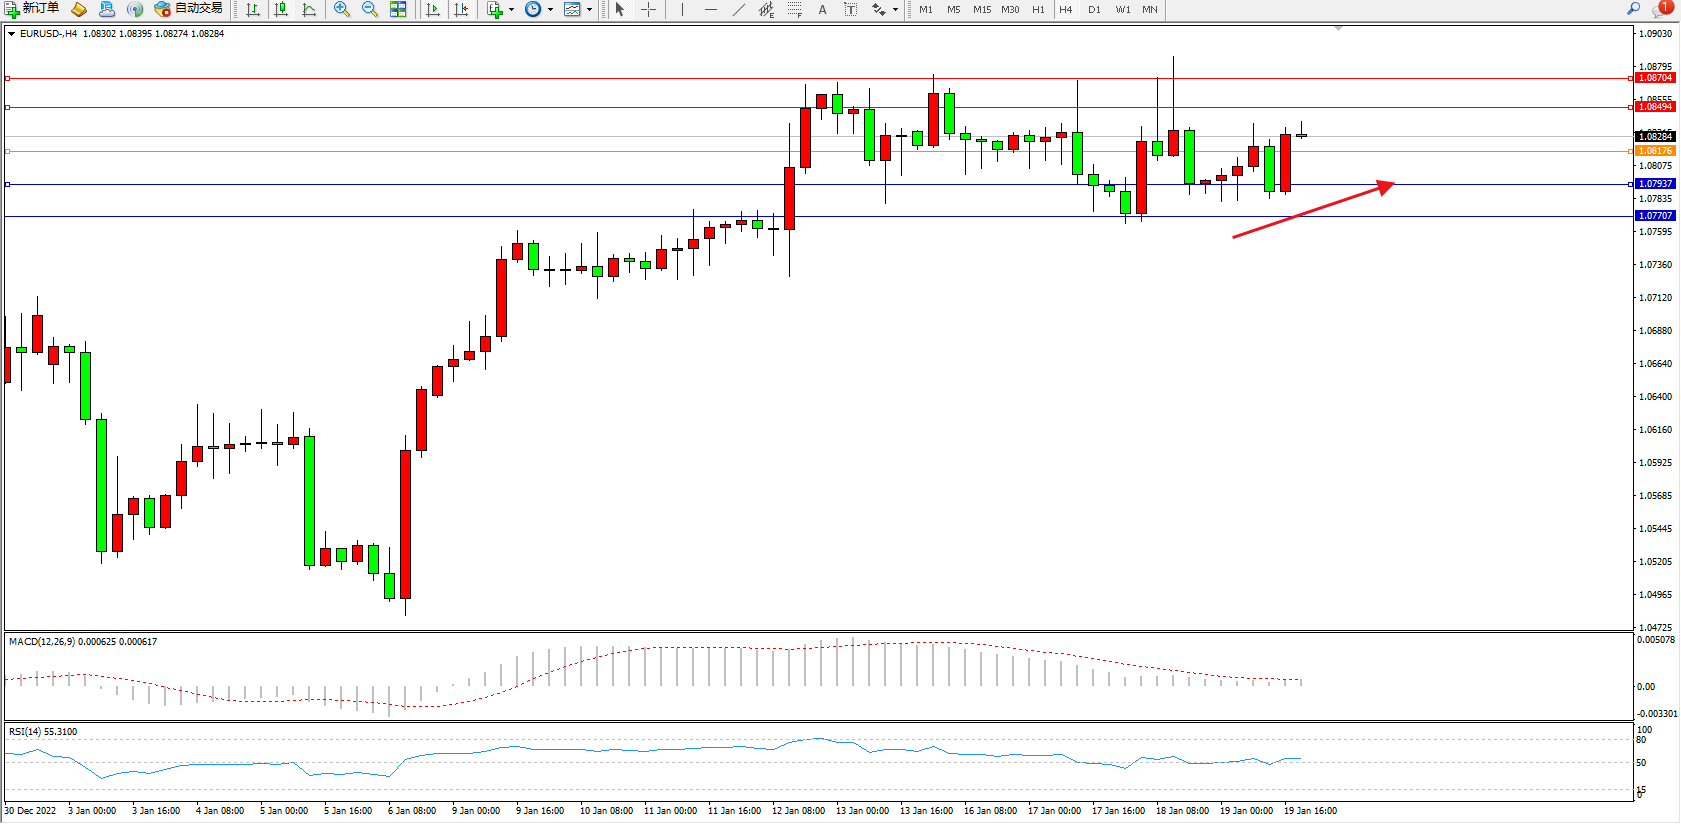
Task: Tile chart windows with the grid icon
Action: (x=398, y=9)
